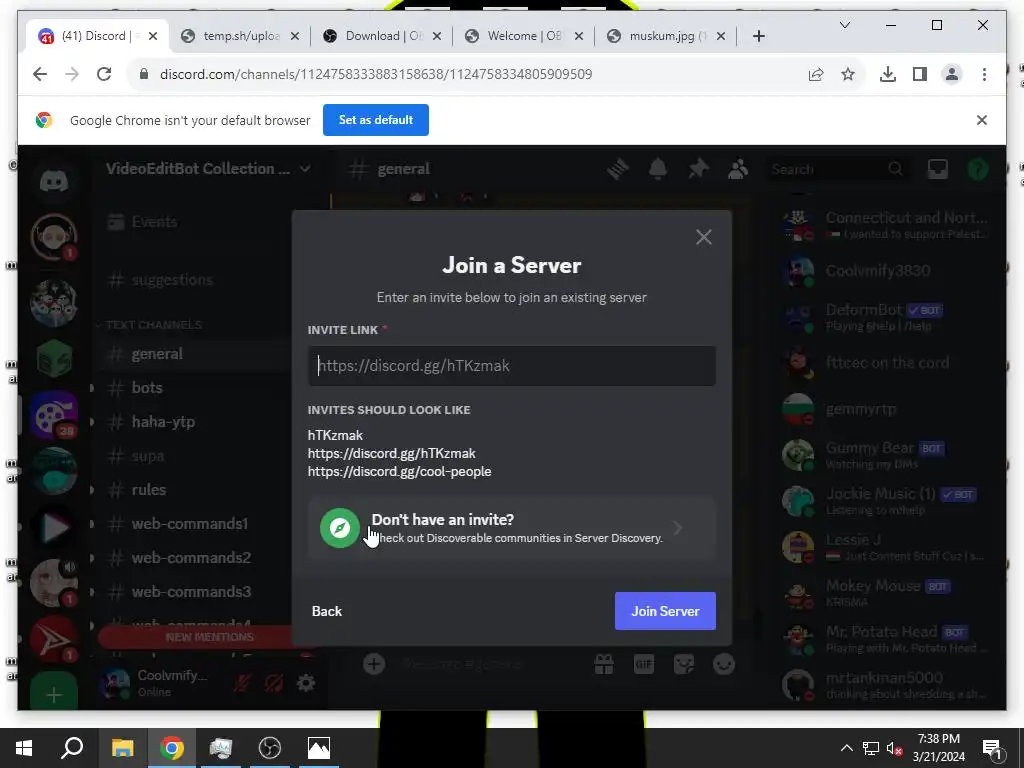Screen dimensions: 1024x768
Task: Toggle microphone mute in user panel
Action: tap(242, 683)
